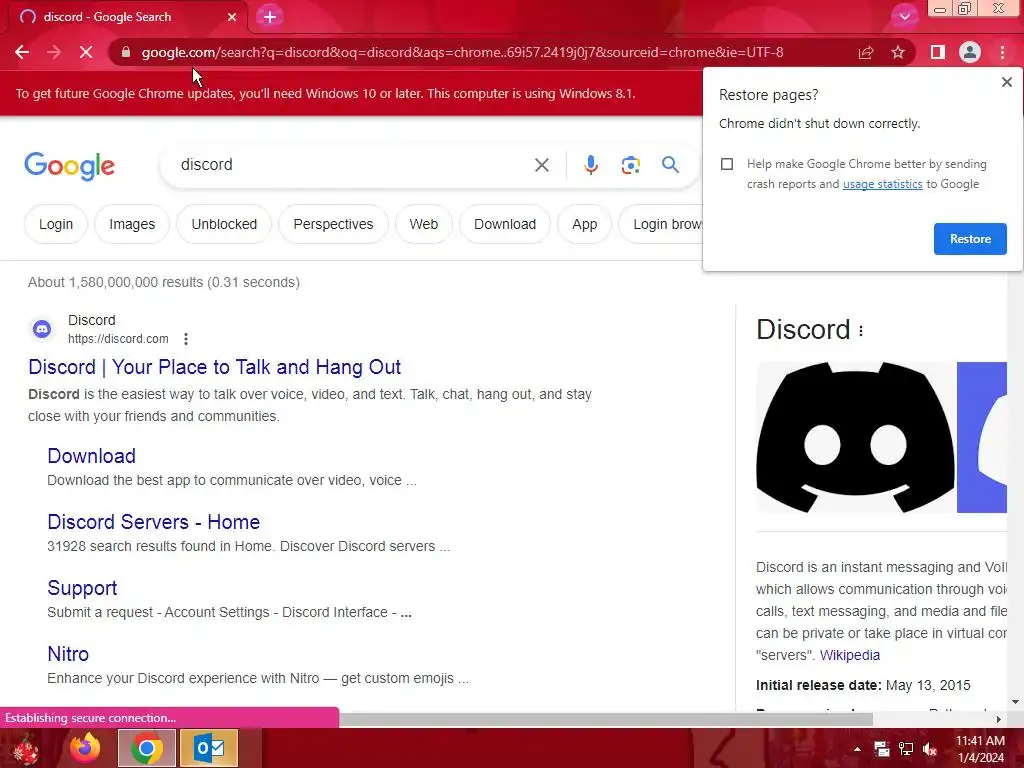This screenshot has width=1024, height=768.
Task: Close the Restore pages popup
Action: (1006, 82)
